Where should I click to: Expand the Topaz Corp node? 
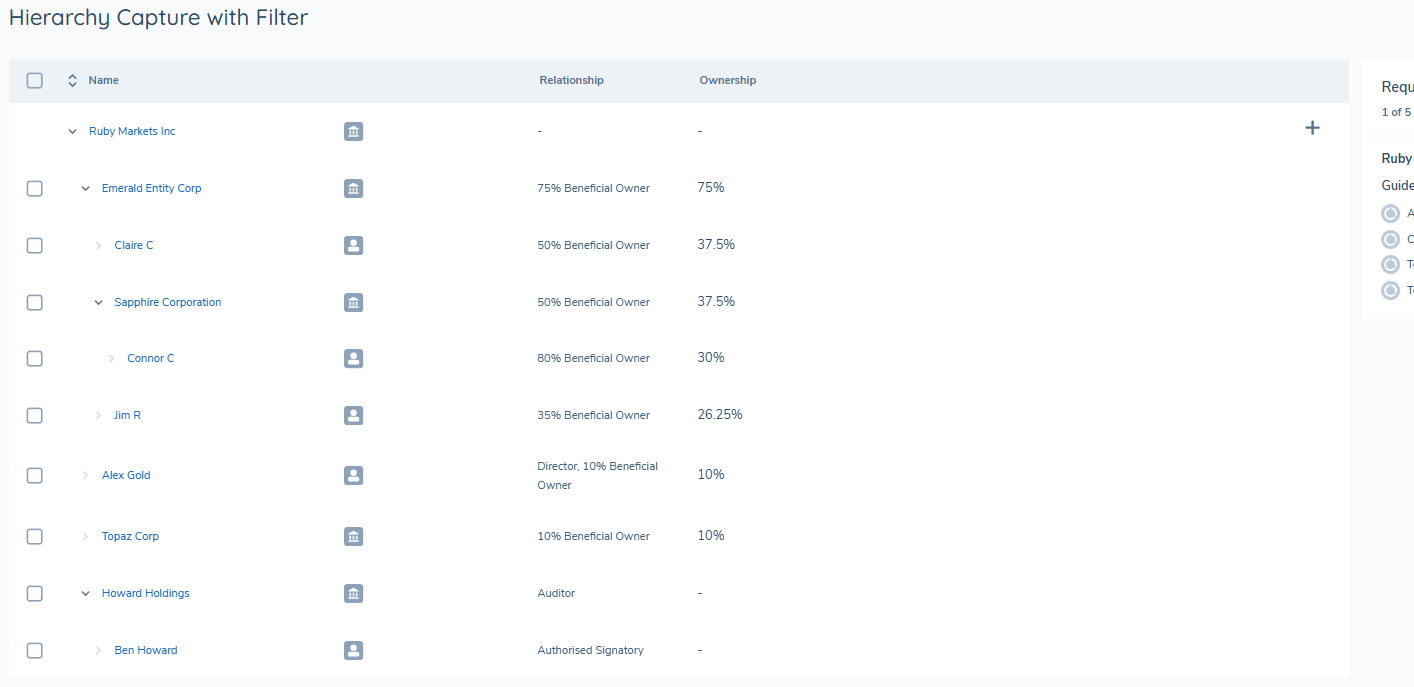click(x=85, y=536)
